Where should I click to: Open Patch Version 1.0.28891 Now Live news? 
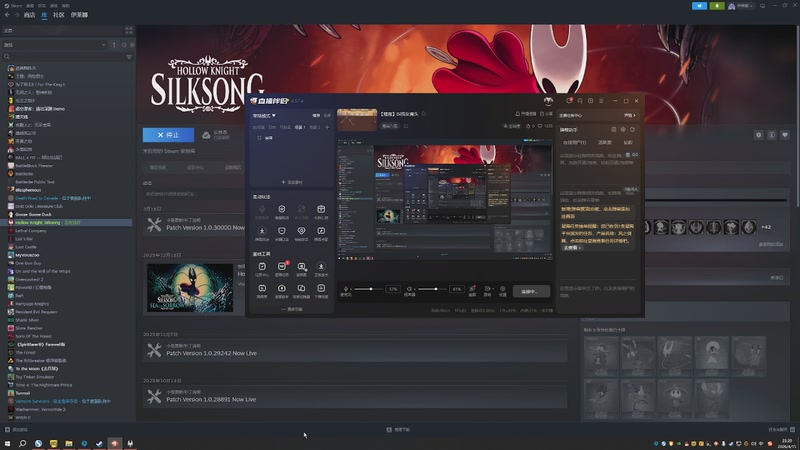click(x=355, y=396)
